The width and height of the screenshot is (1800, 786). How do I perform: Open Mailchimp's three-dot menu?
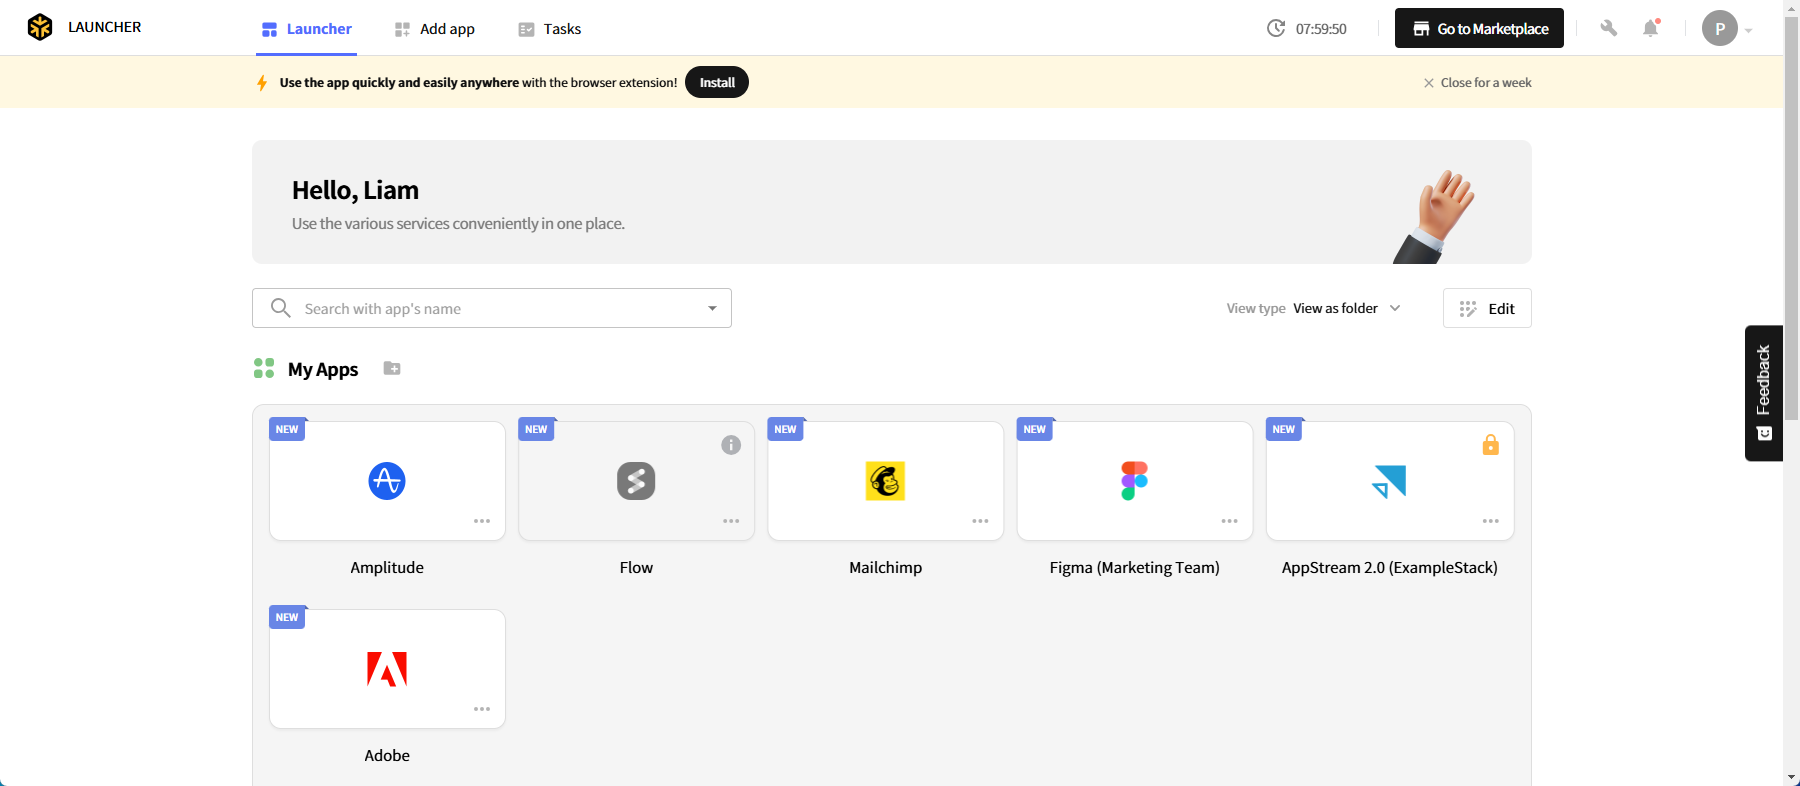[x=980, y=521]
